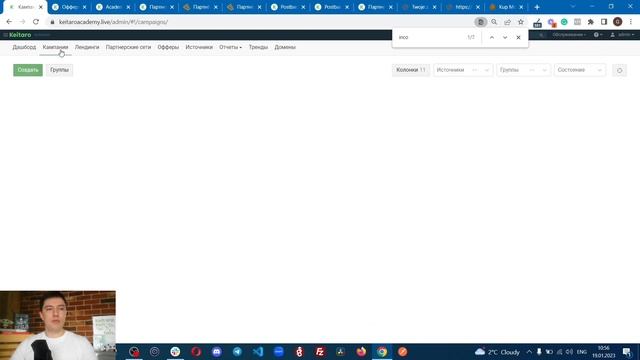Open the Windows notification center icon

pos(627,352)
